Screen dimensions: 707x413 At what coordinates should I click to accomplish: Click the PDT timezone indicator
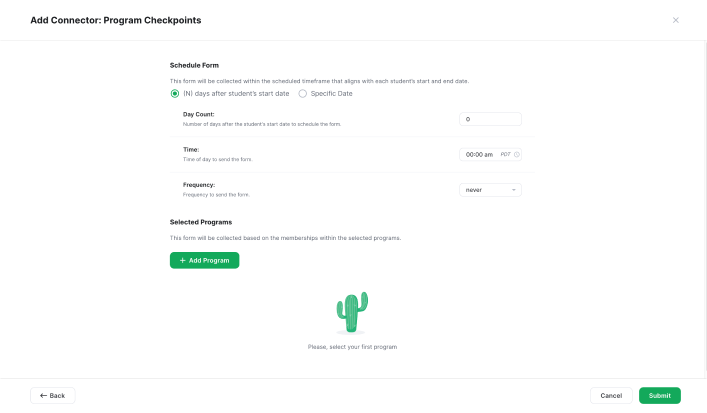(x=505, y=154)
